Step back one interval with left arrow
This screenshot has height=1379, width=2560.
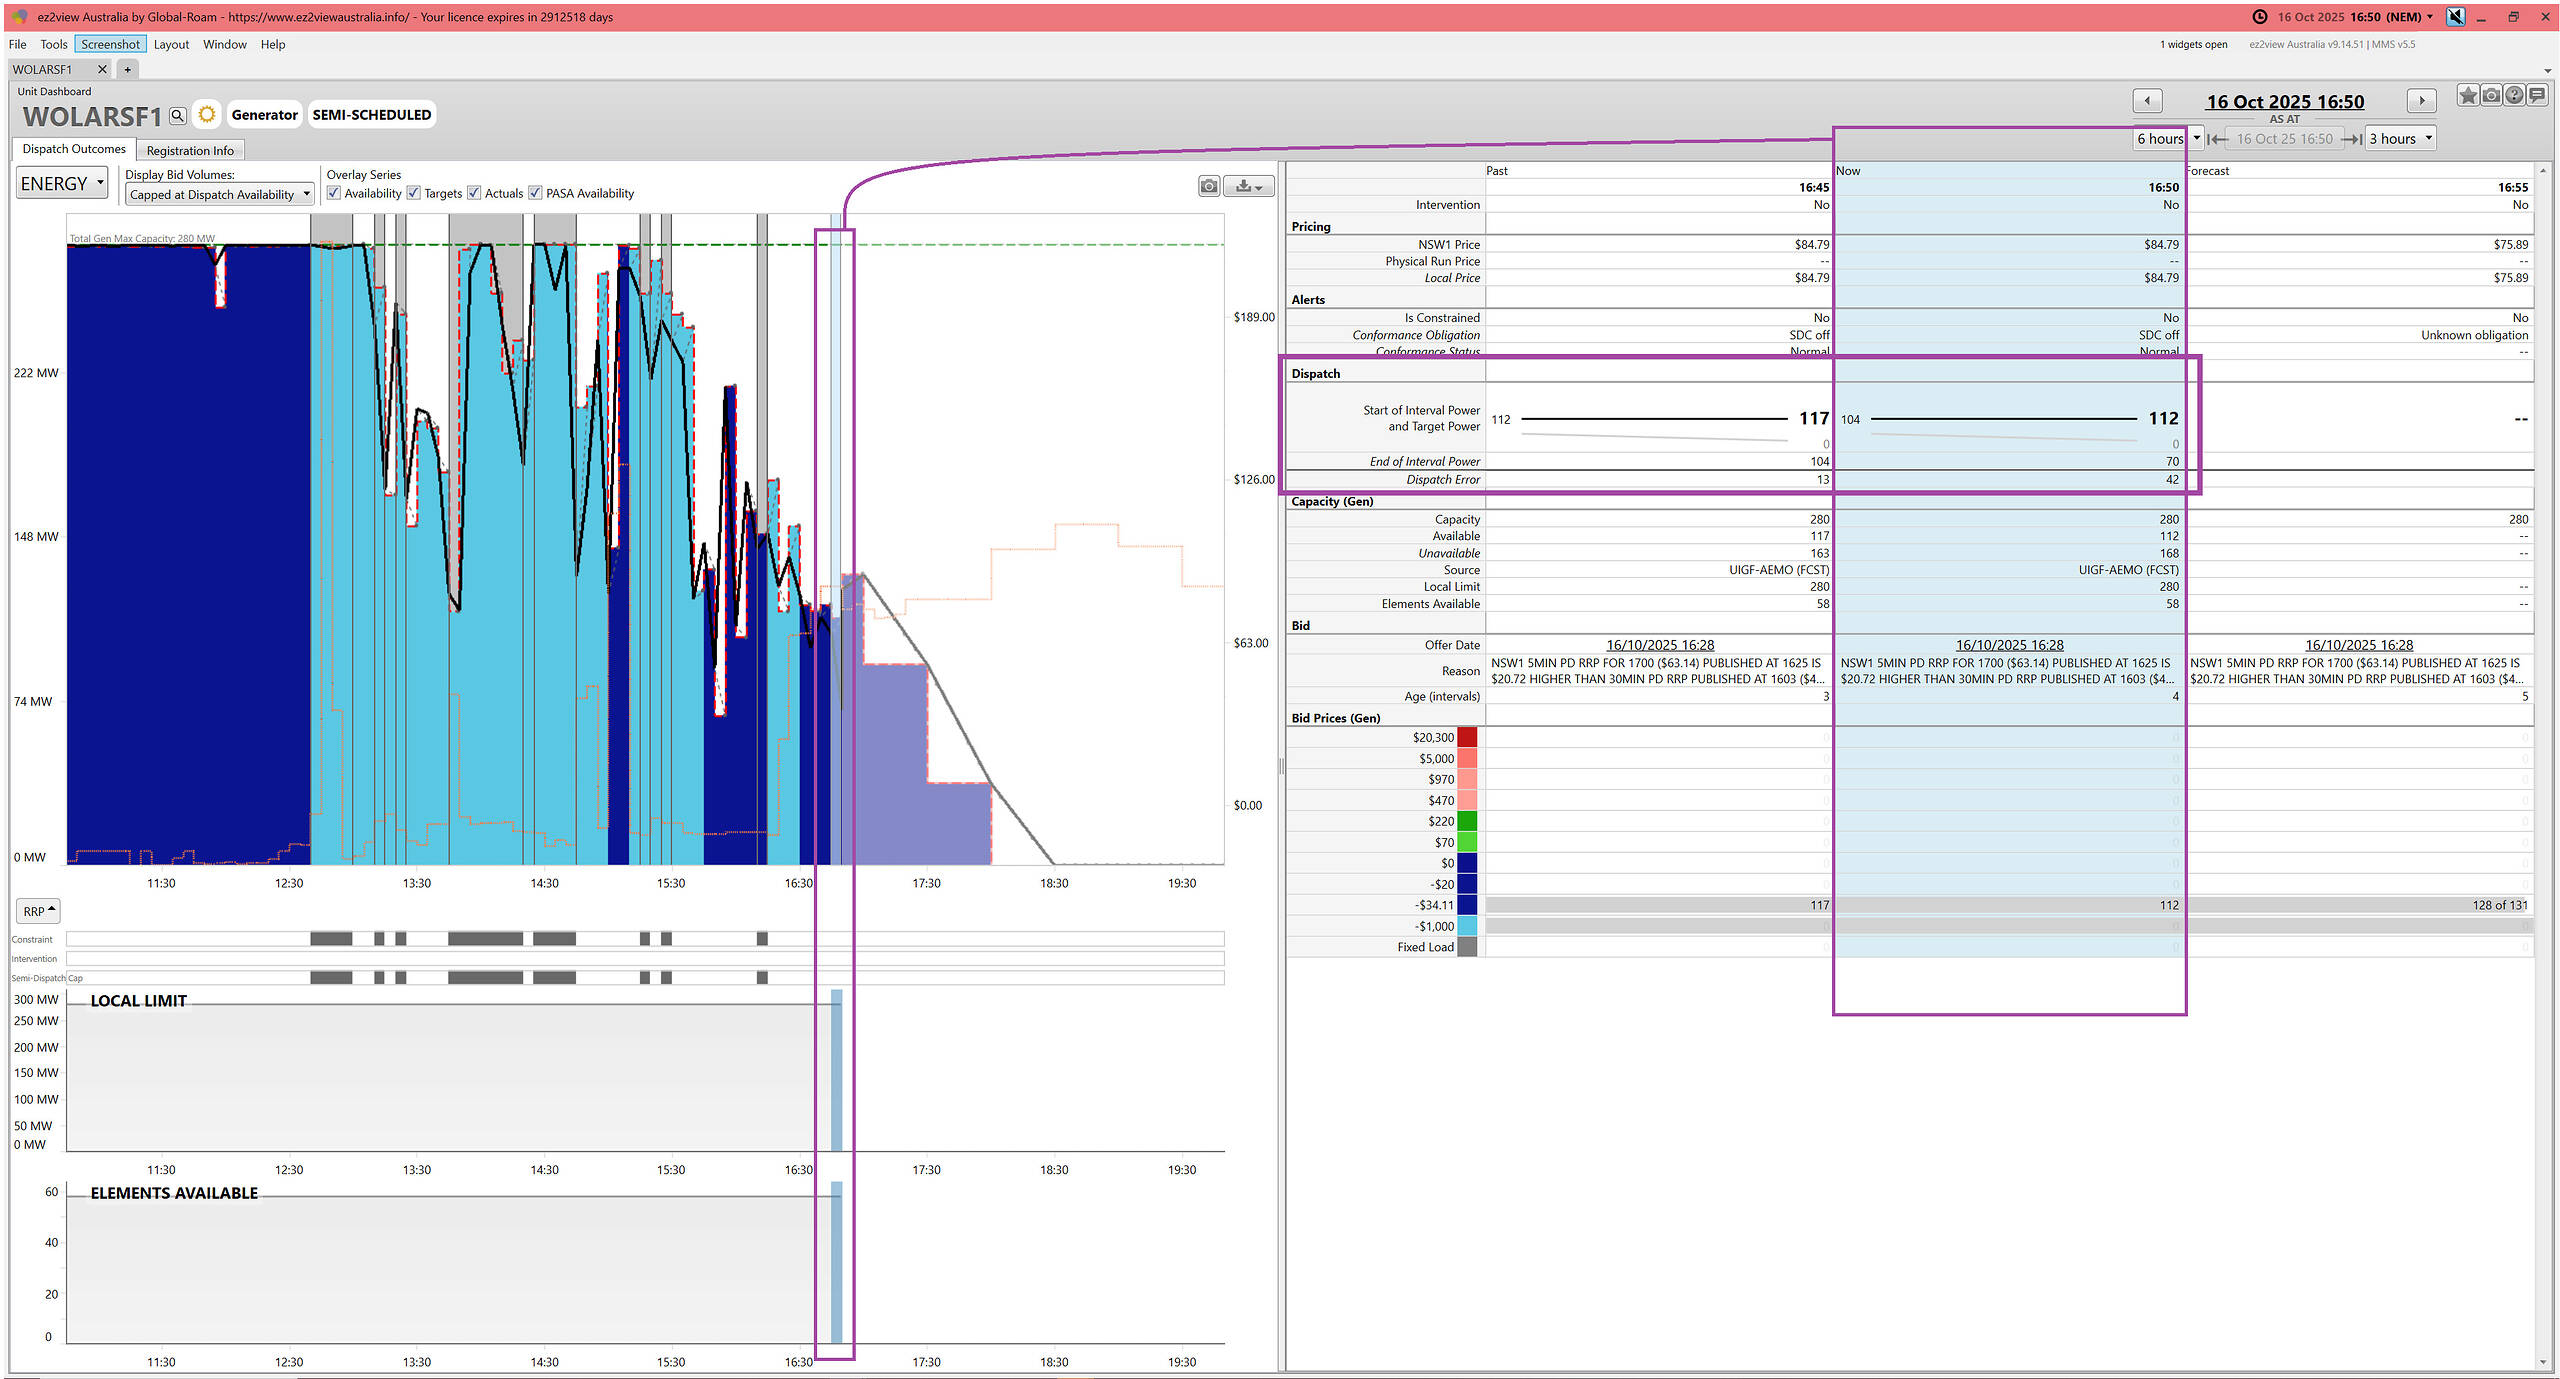2147,101
